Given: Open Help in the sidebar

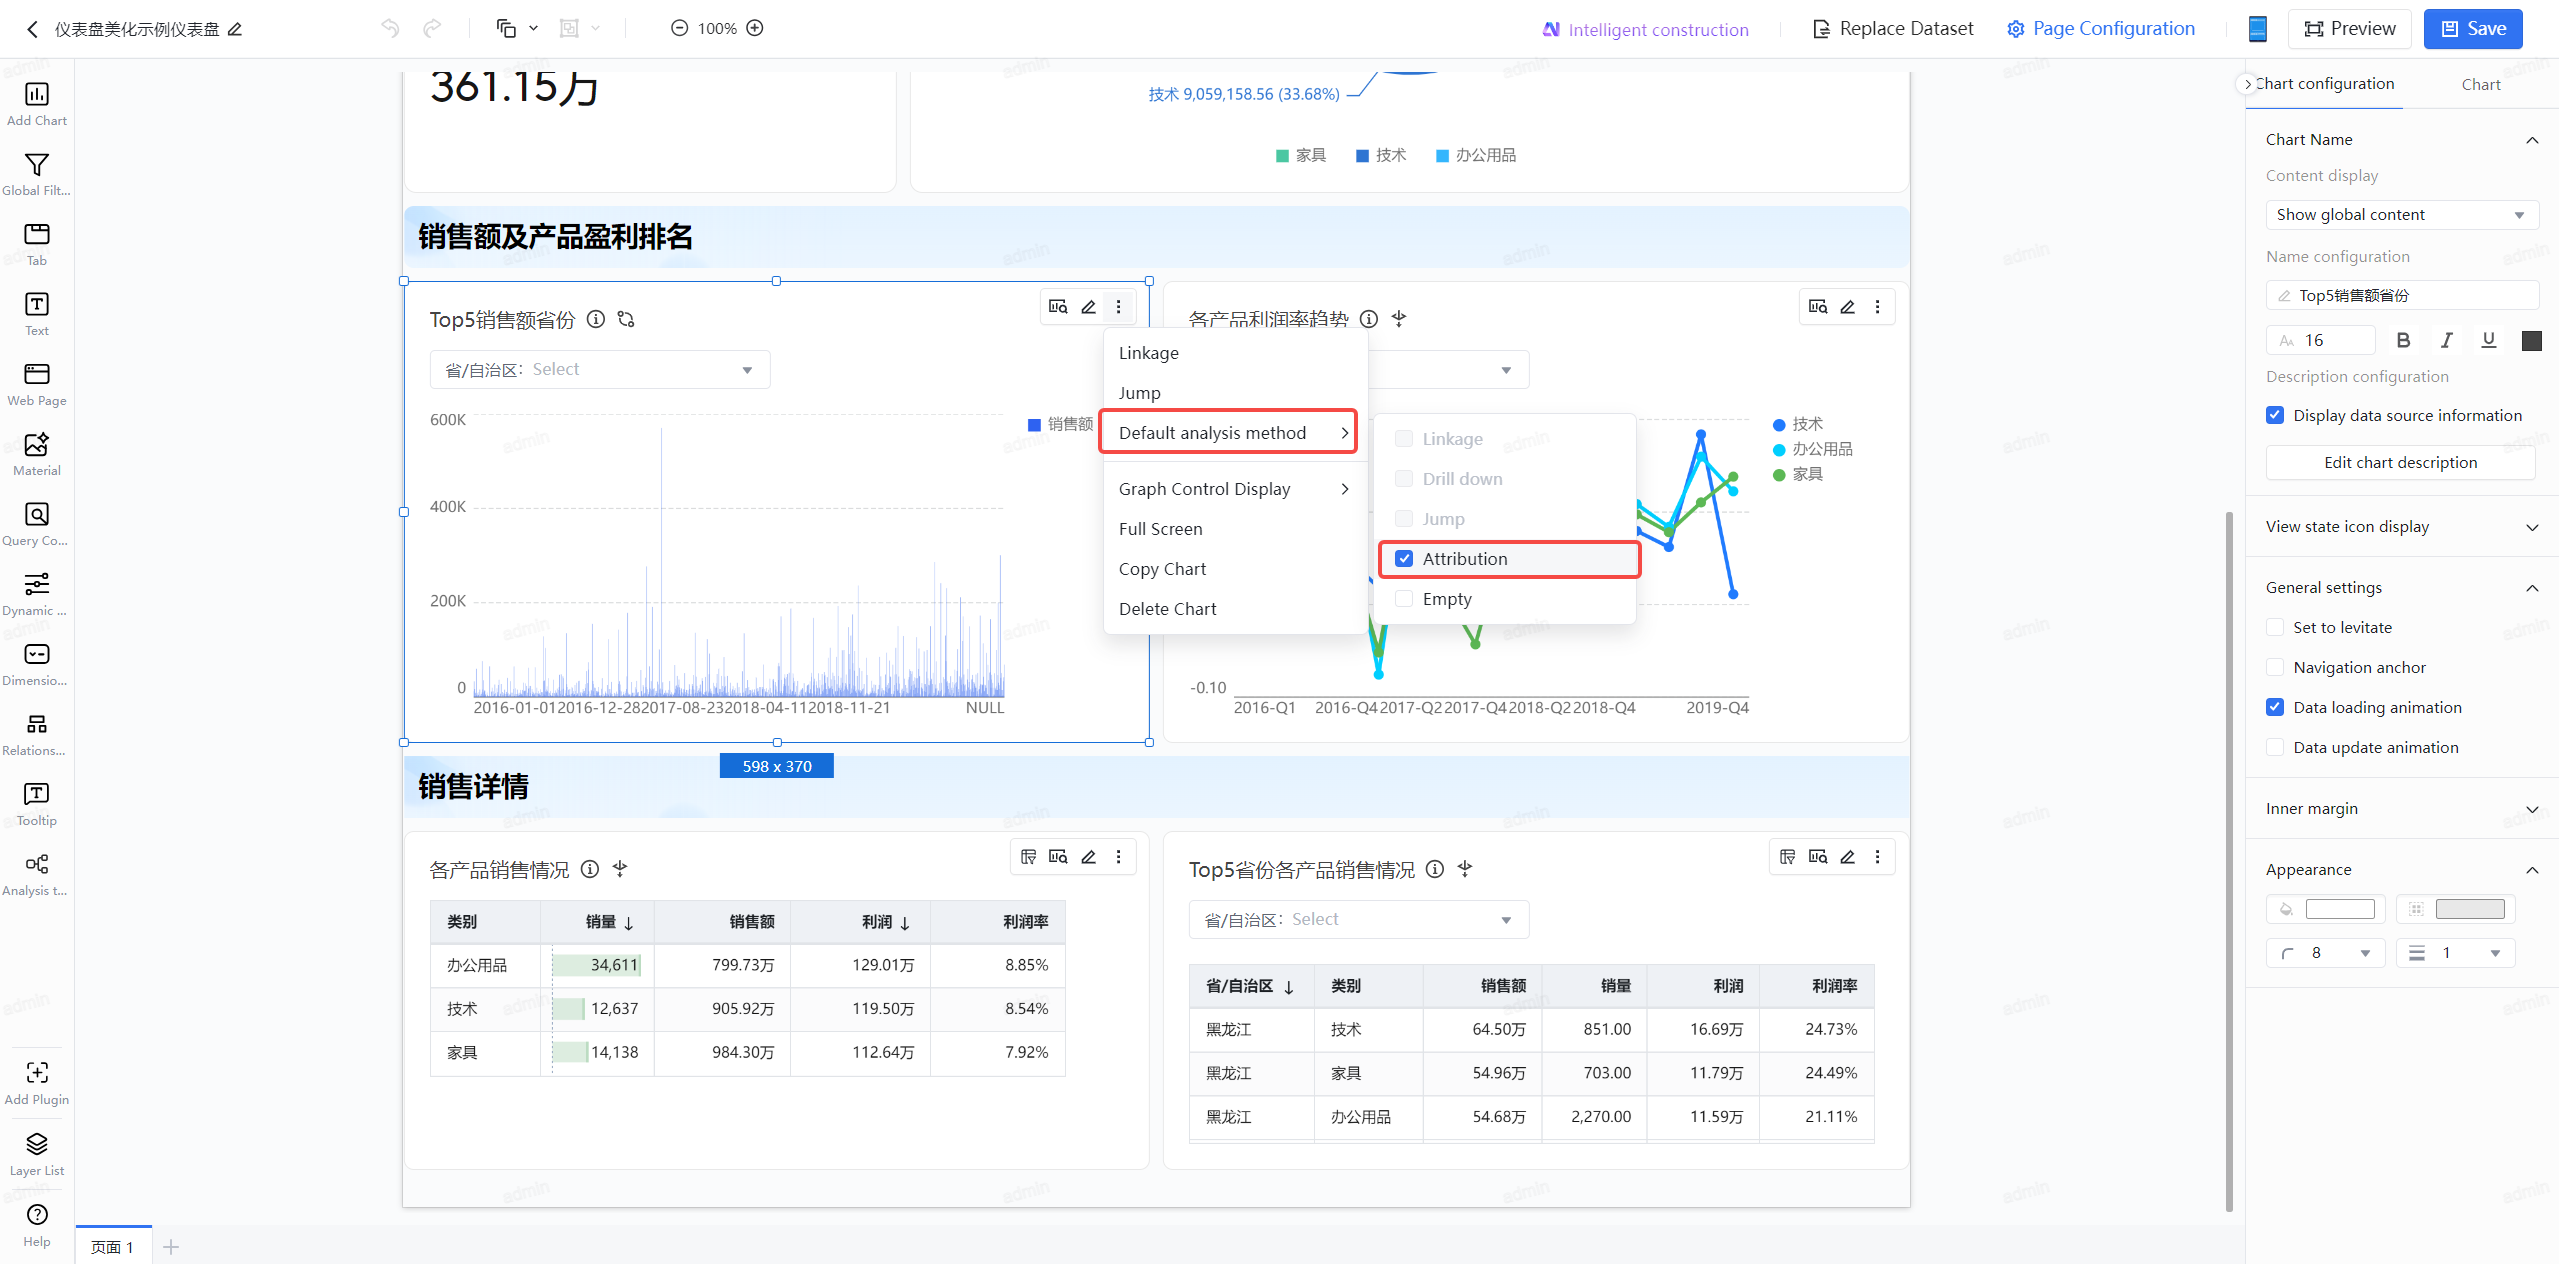Looking at the screenshot, I should coord(37,1225).
